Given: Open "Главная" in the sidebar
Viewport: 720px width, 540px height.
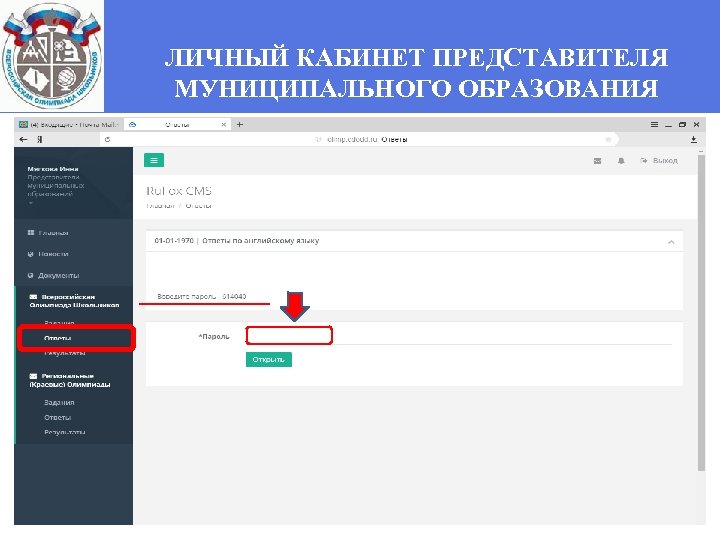Looking at the screenshot, I should pyautogui.click(x=48, y=233).
